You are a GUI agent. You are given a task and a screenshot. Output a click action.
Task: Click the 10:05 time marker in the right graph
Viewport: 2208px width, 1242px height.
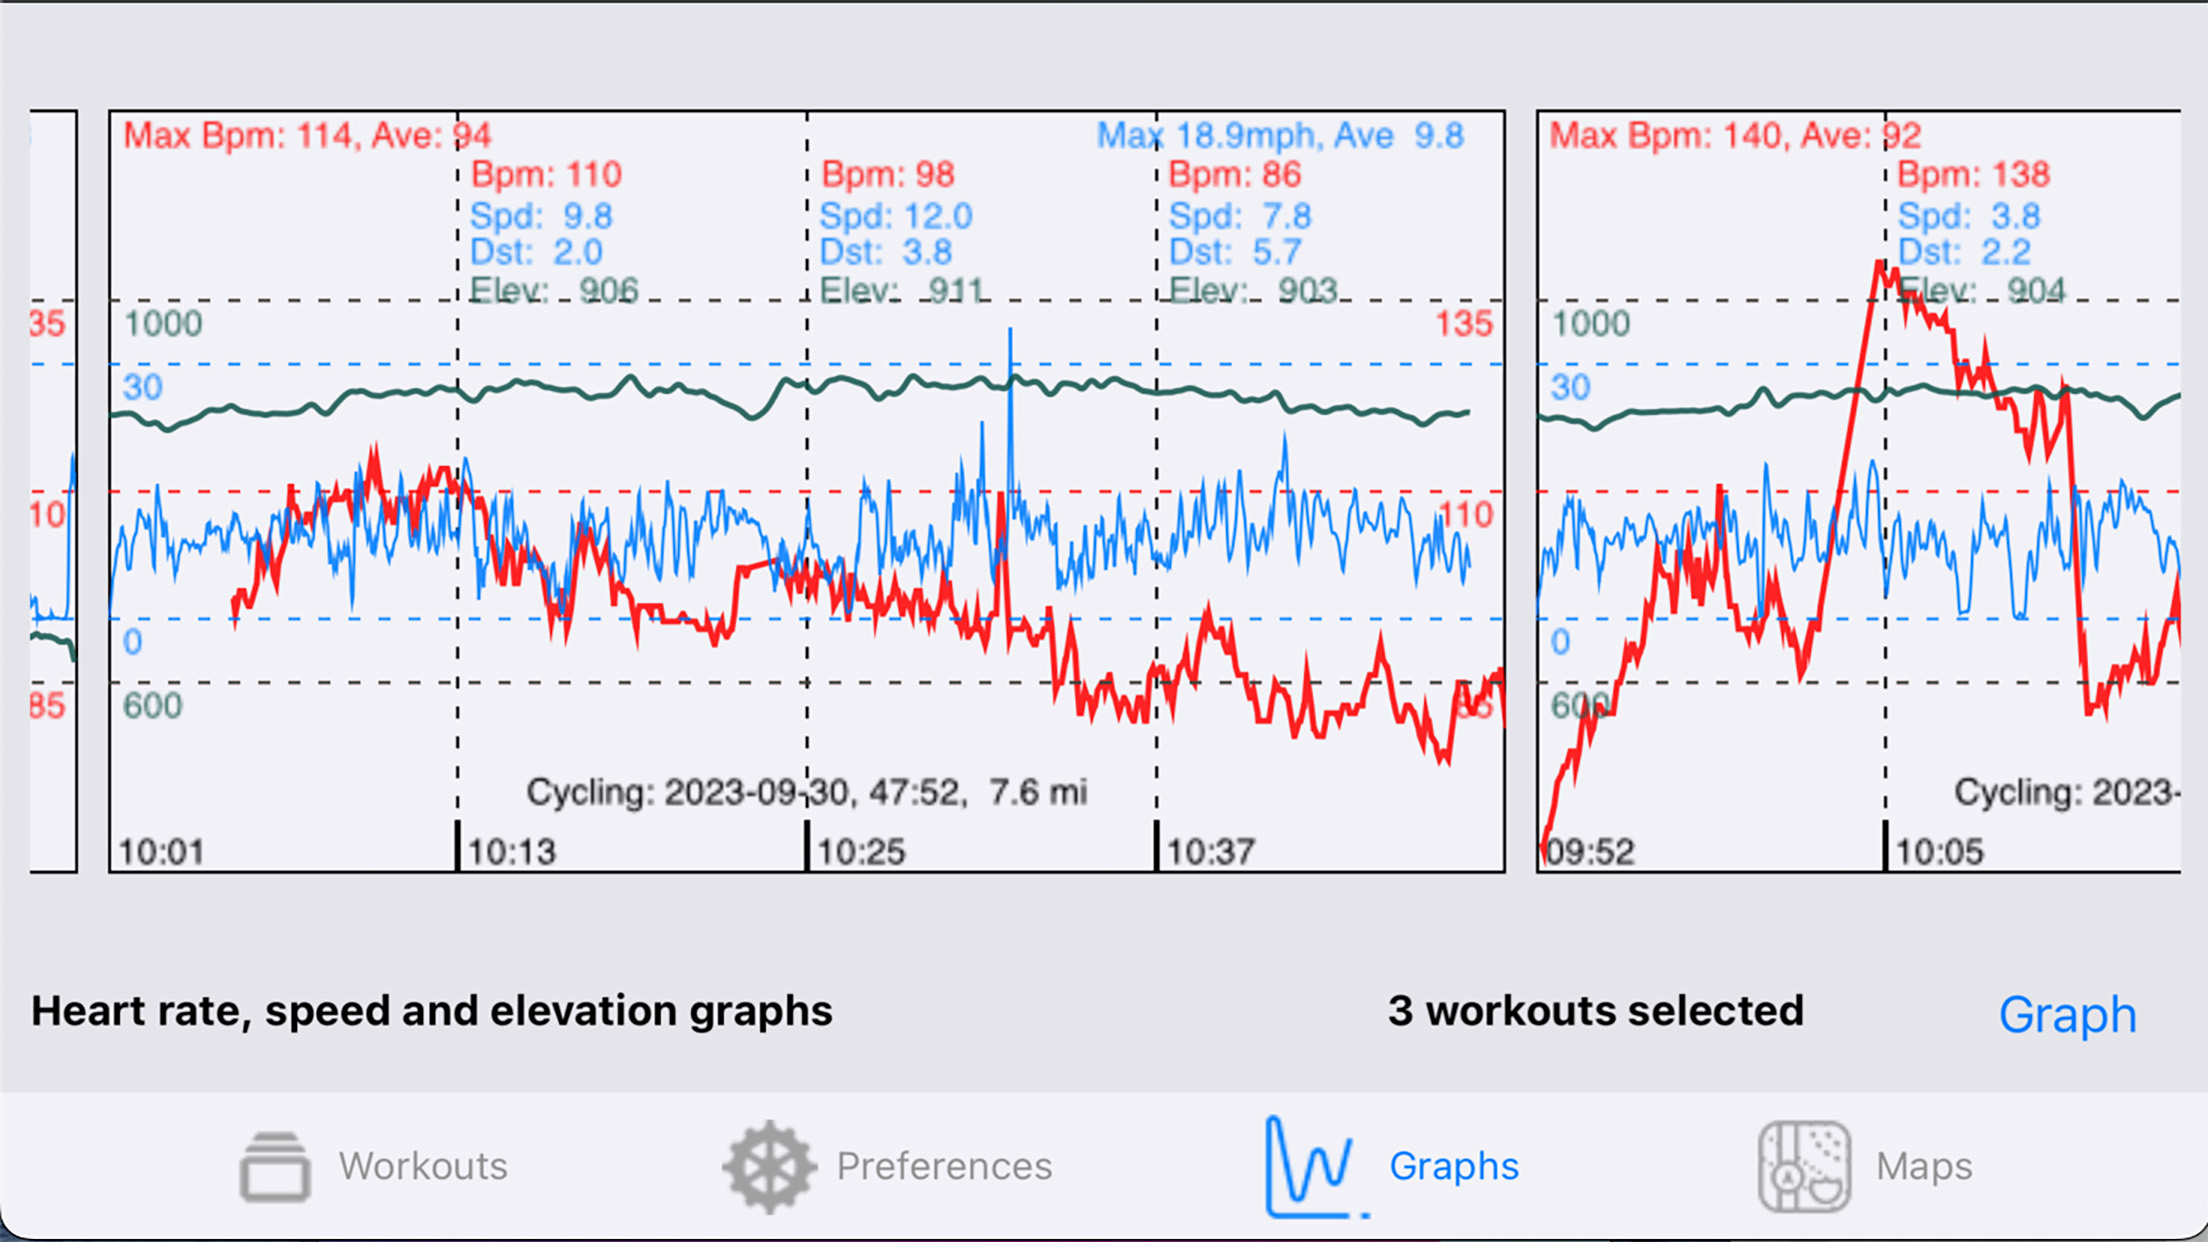tap(1938, 852)
